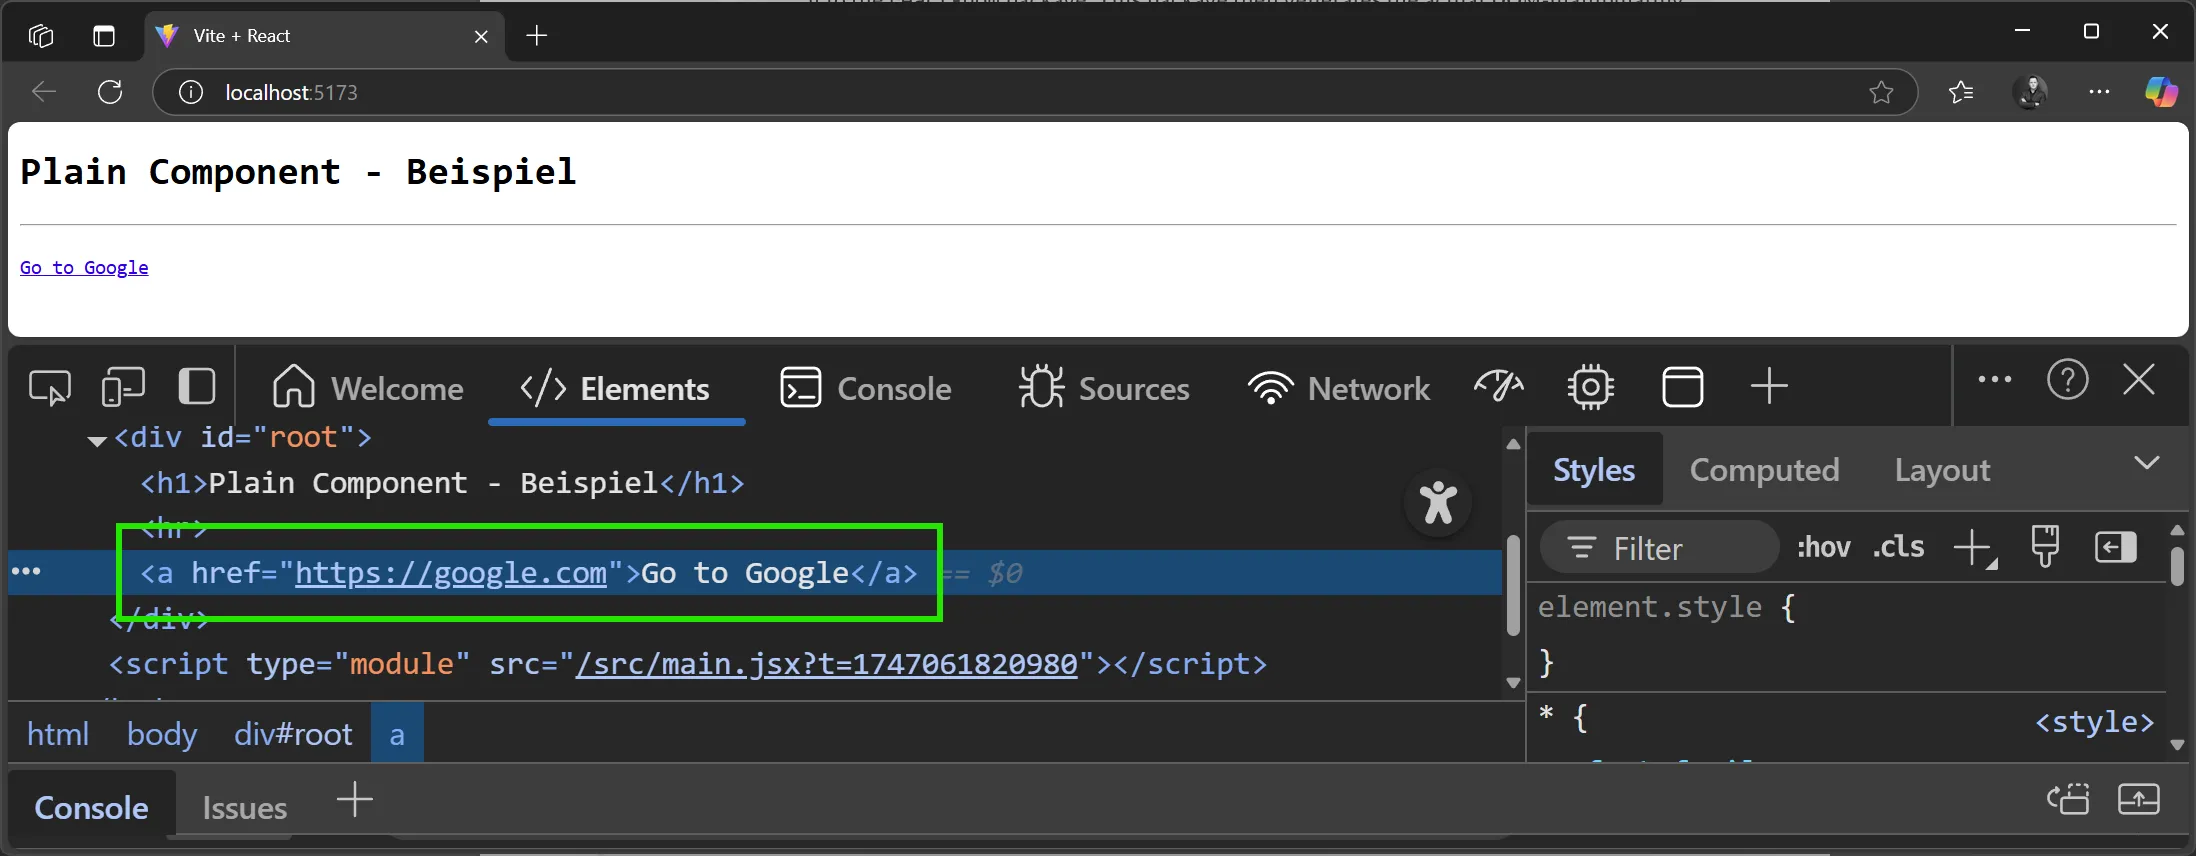View site information icon in address bar
The image size is (2196, 856).
pos(190,92)
